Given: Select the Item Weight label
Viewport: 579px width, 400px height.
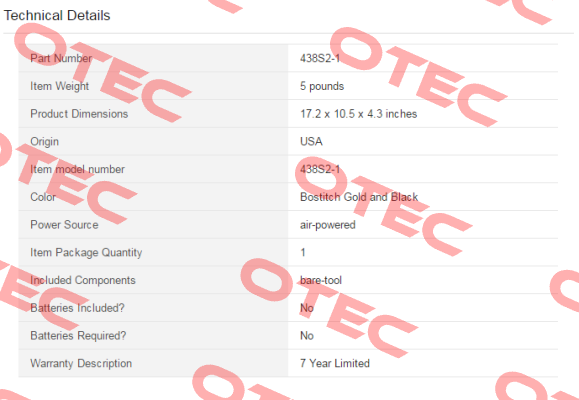Looking at the screenshot, I should (59, 86).
